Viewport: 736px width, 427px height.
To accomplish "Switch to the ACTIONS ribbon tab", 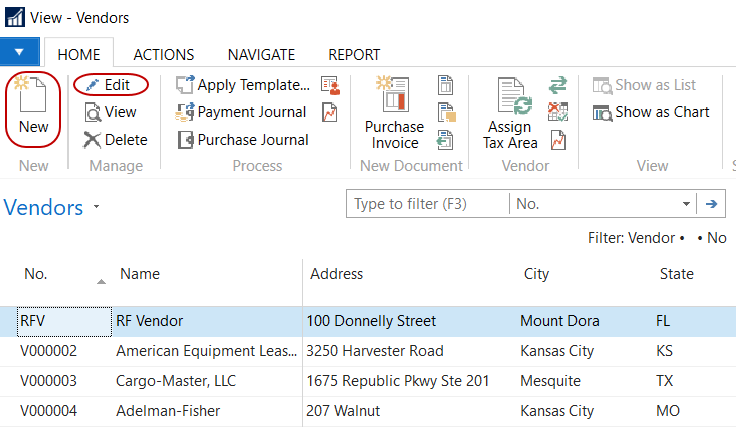I will coord(163,55).
